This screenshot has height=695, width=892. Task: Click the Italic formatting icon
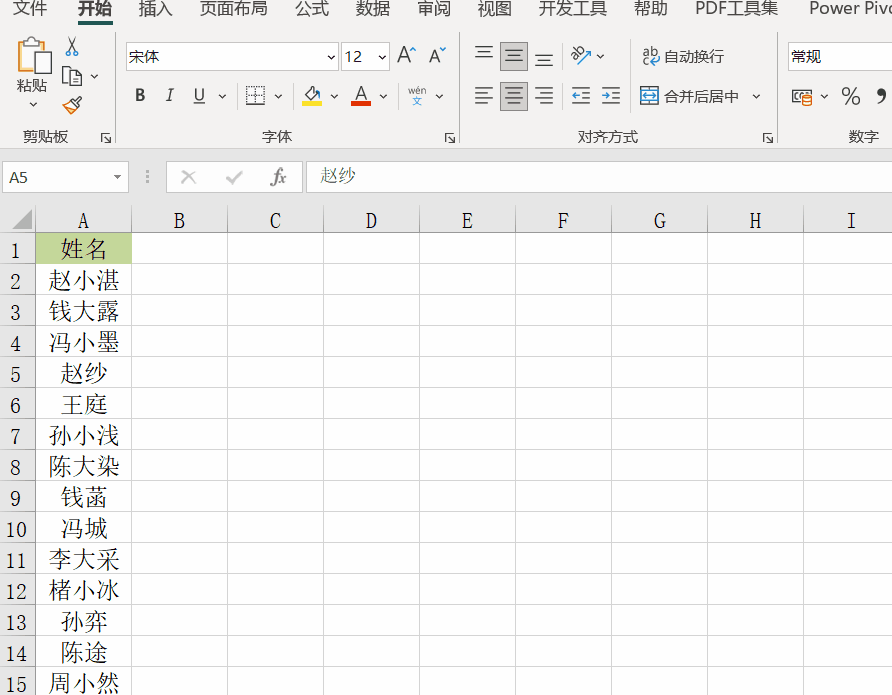(x=170, y=95)
